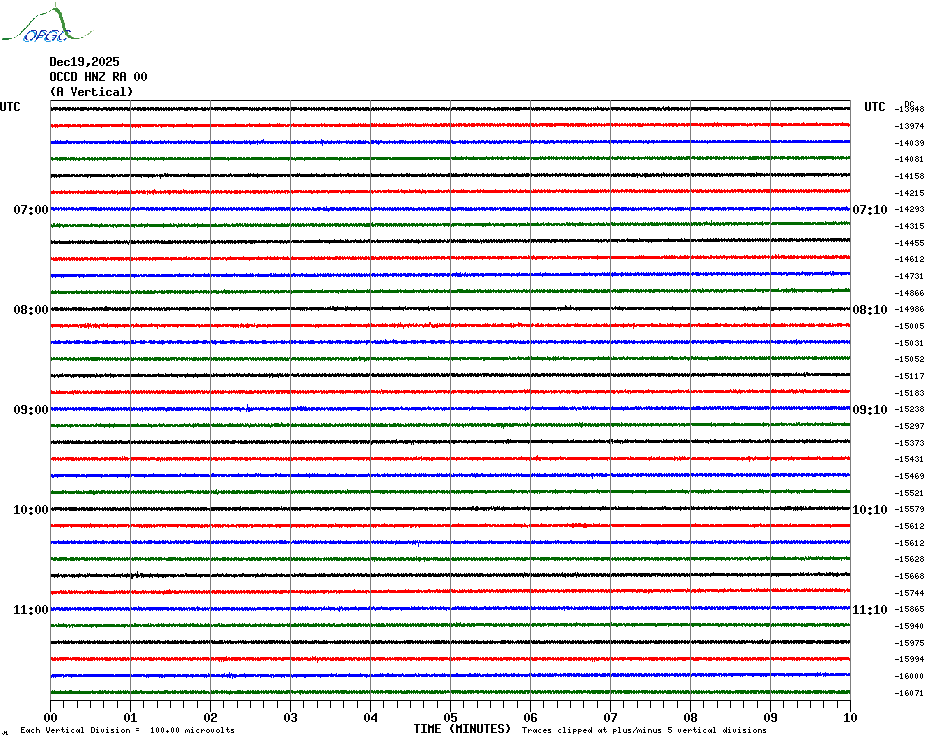Select the 11:00 time marker on left

point(30,610)
